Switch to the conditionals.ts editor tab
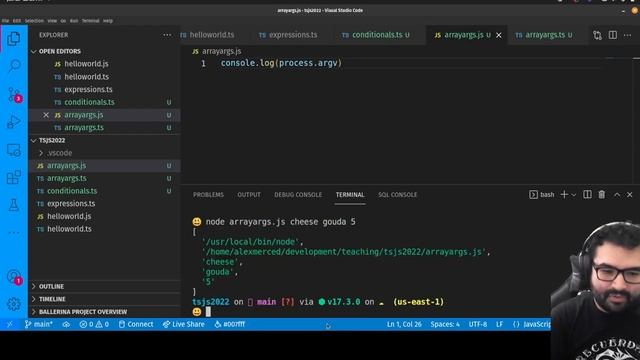Image resolution: width=640 pixels, height=360 pixels. click(x=376, y=35)
